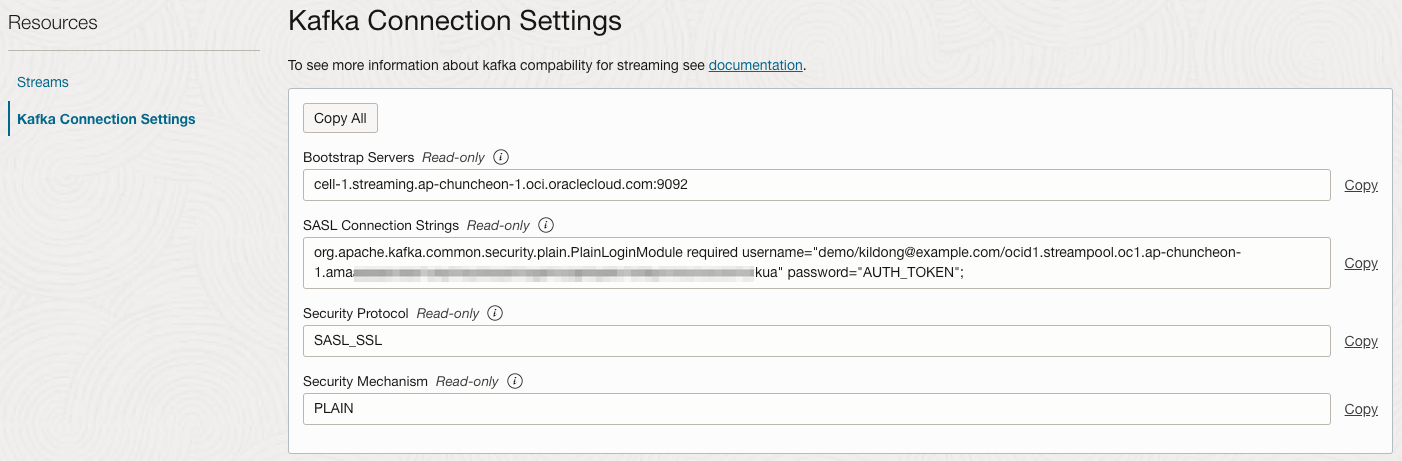The height and width of the screenshot is (461, 1402).
Task: Copy the Security Mechanism value
Action: click(1360, 409)
